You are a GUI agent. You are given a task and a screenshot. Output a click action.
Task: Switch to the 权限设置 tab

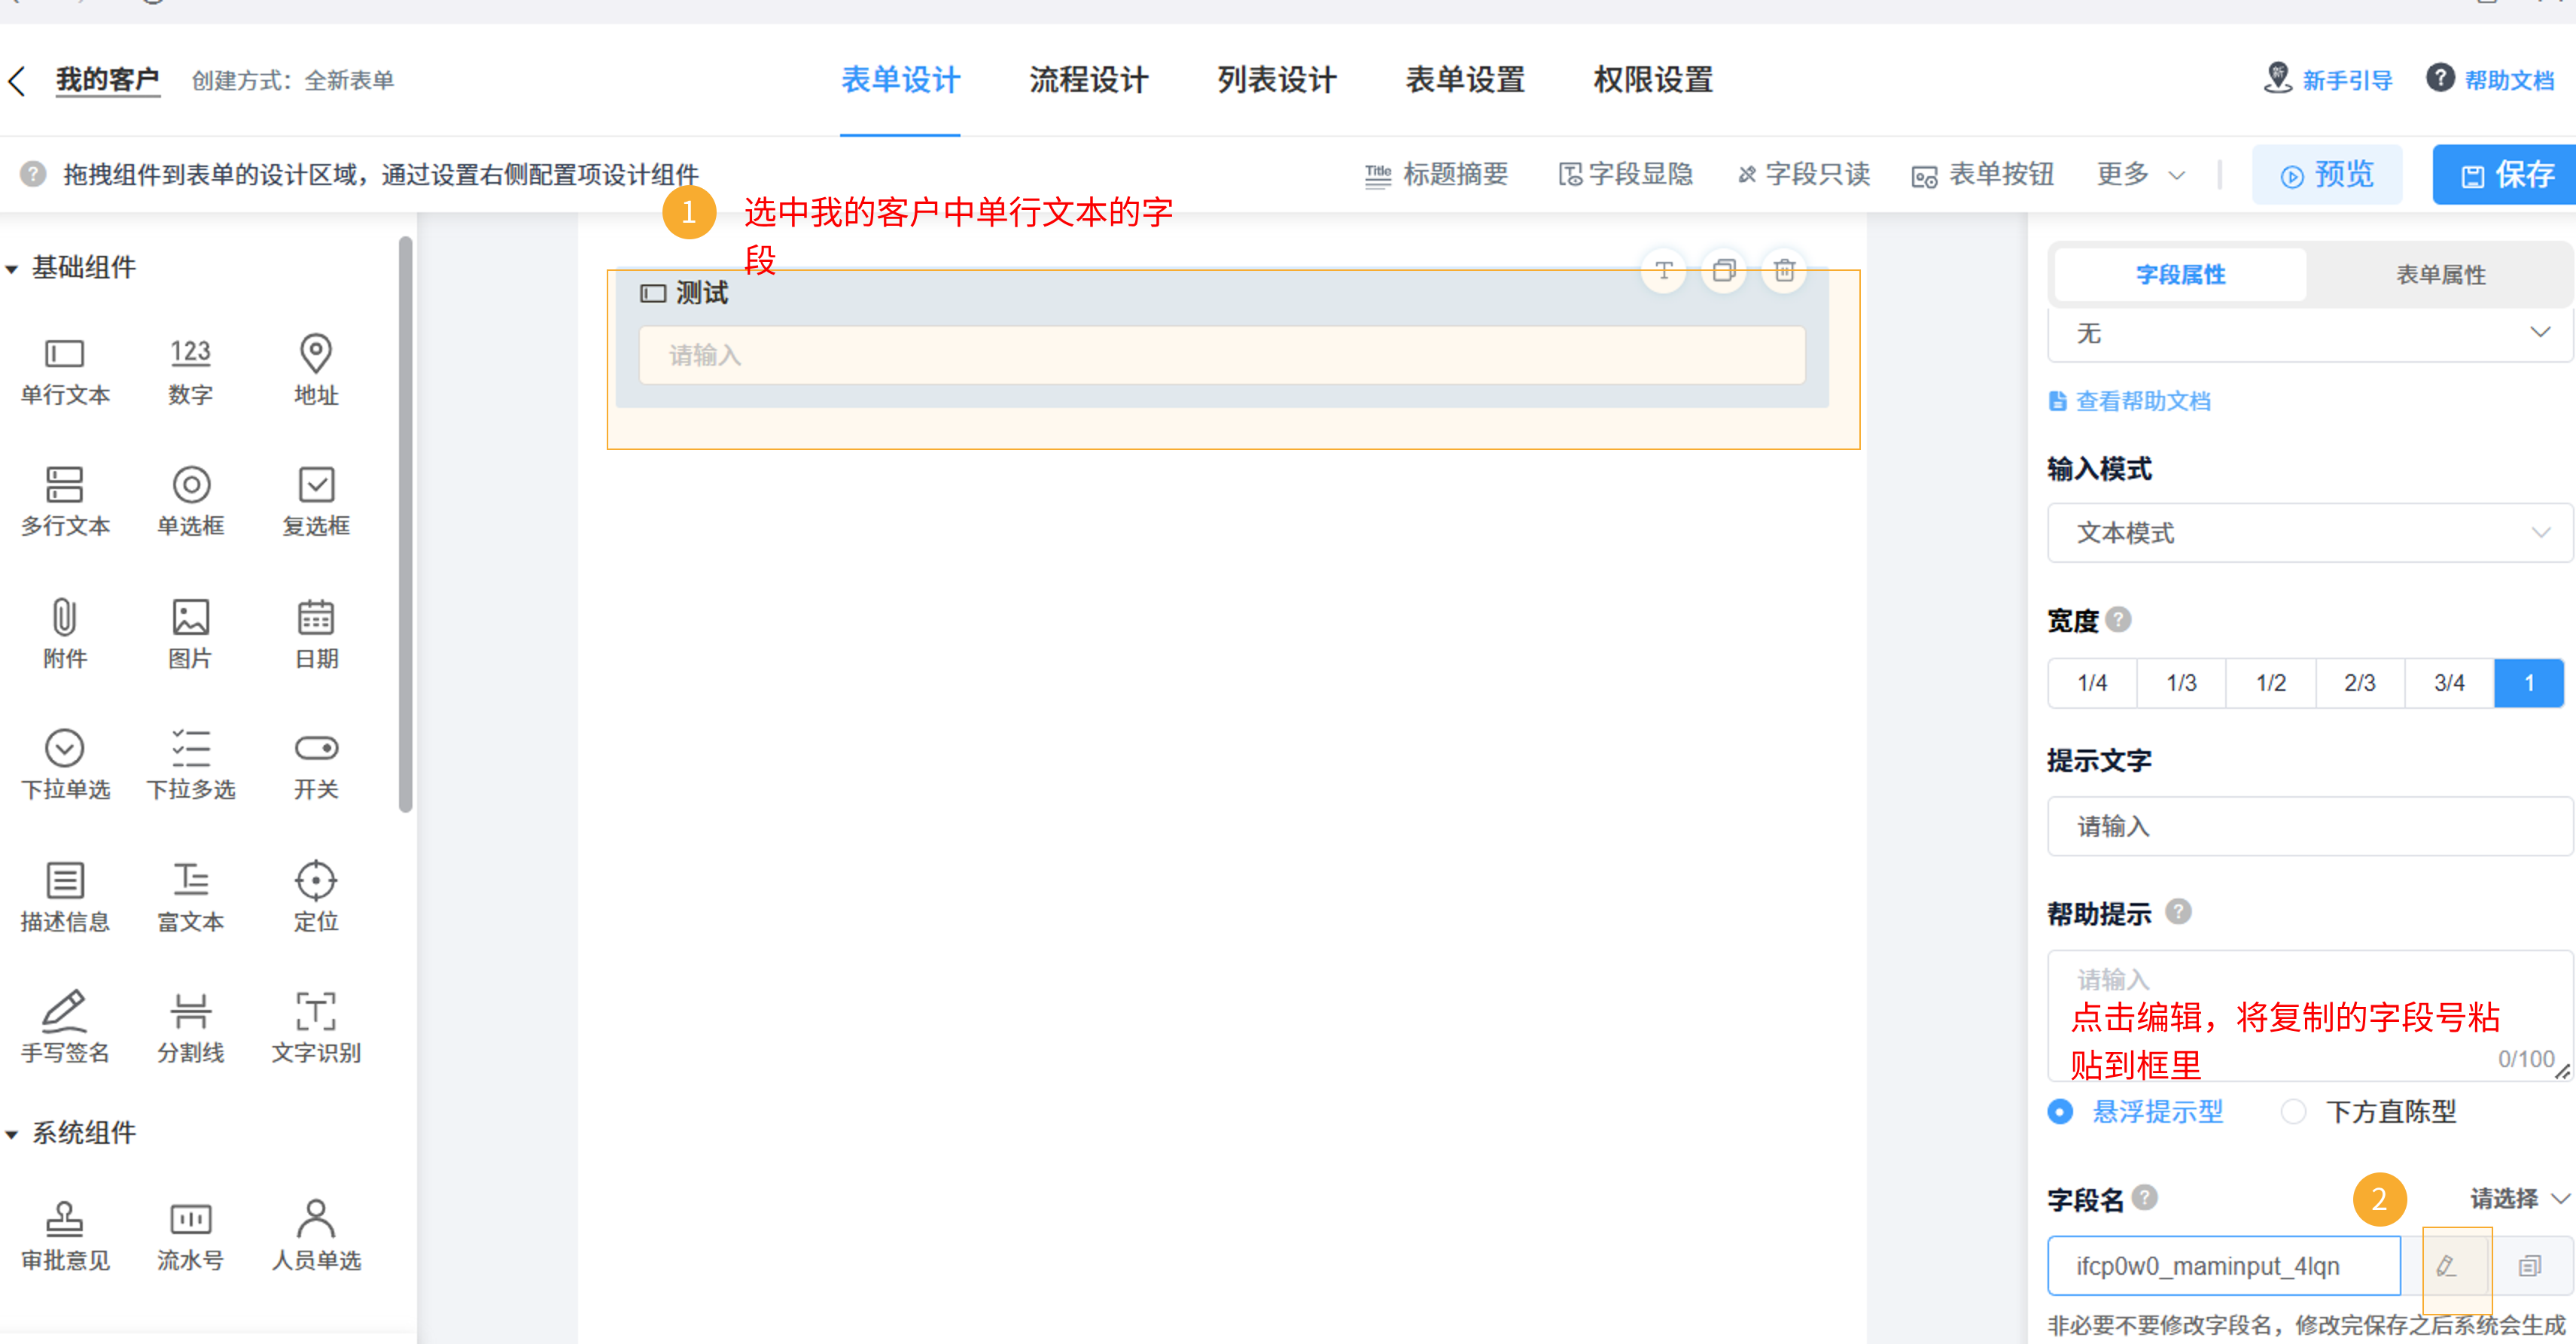coord(1653,80)
